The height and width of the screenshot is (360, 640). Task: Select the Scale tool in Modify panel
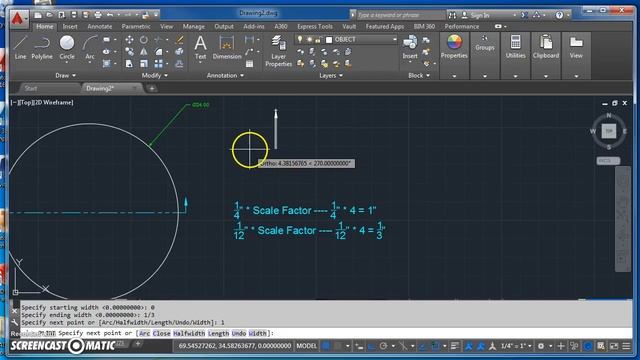point(144,64)
